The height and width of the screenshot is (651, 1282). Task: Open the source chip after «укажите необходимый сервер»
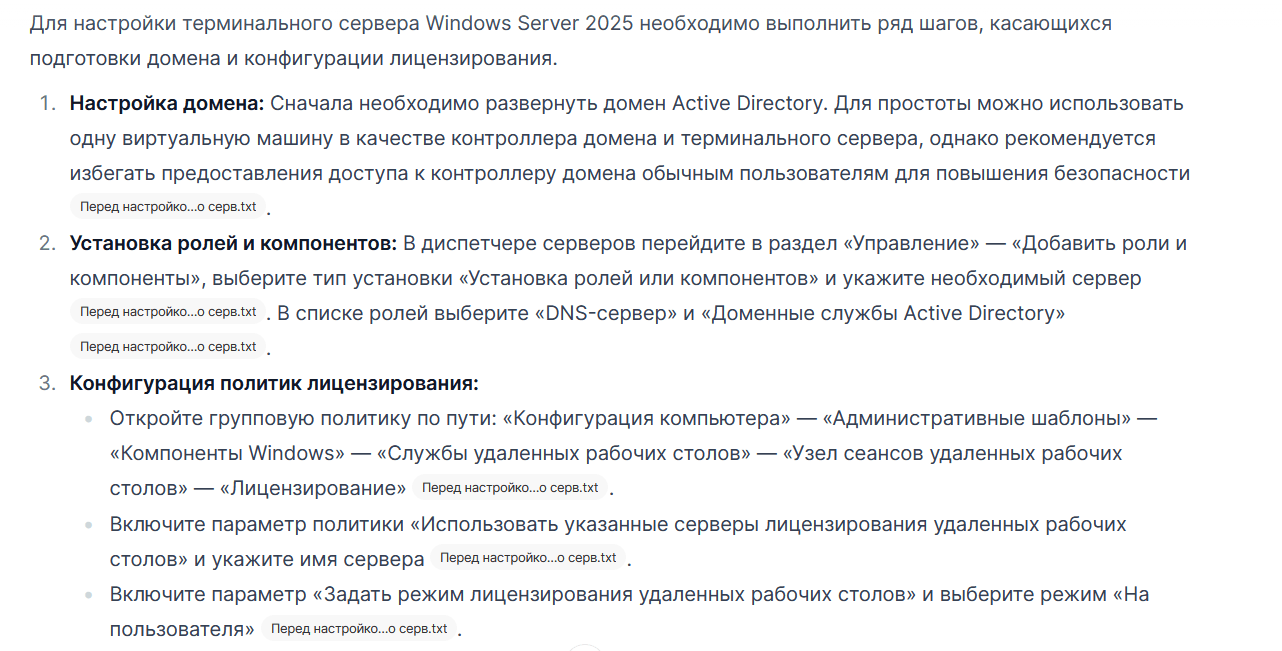click(x=168, y=312)
